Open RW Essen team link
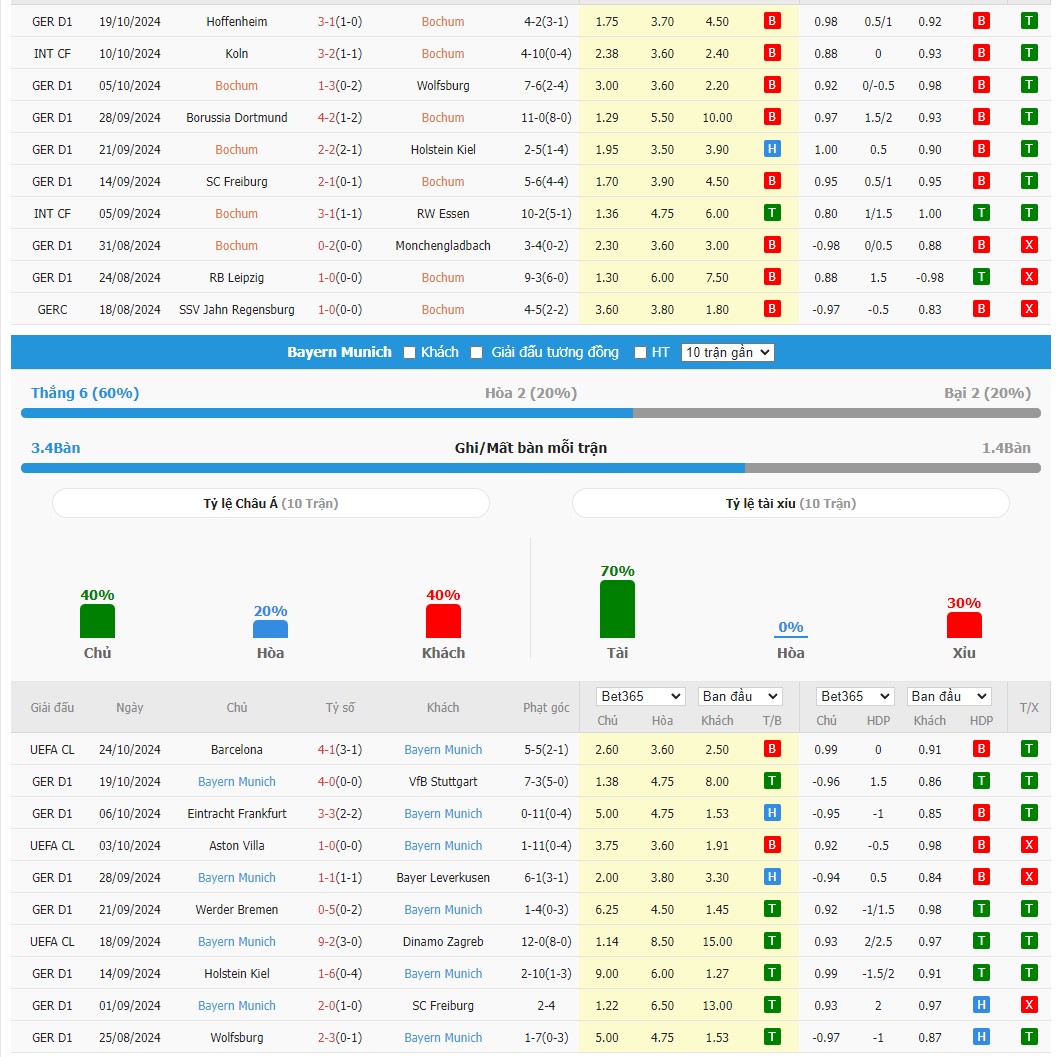The height and width of the screenshot is (1057, 1061). coord(443,214)
